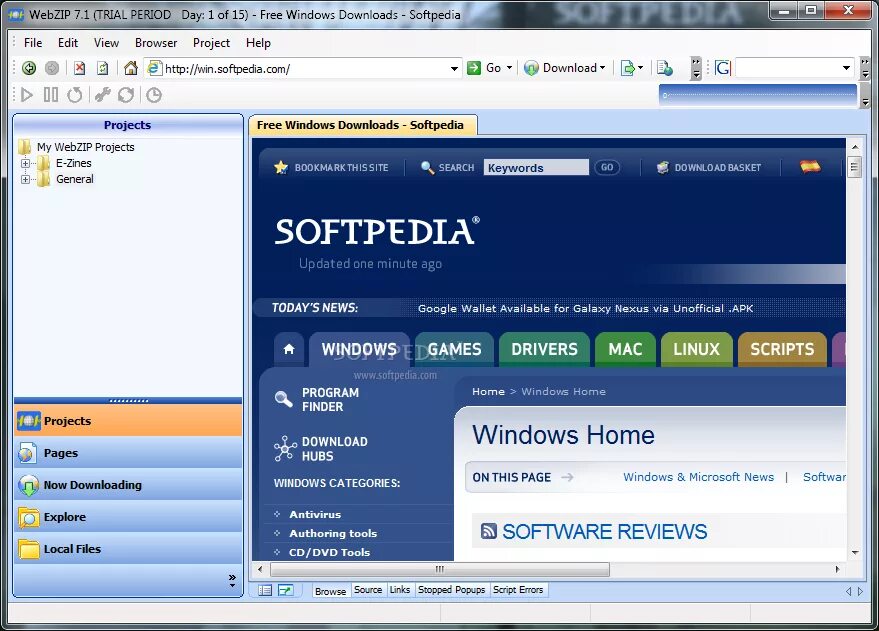This screenshot has width=879, height=631.
Task: Open the GAMES category tab
Action: tap(455, 349)
